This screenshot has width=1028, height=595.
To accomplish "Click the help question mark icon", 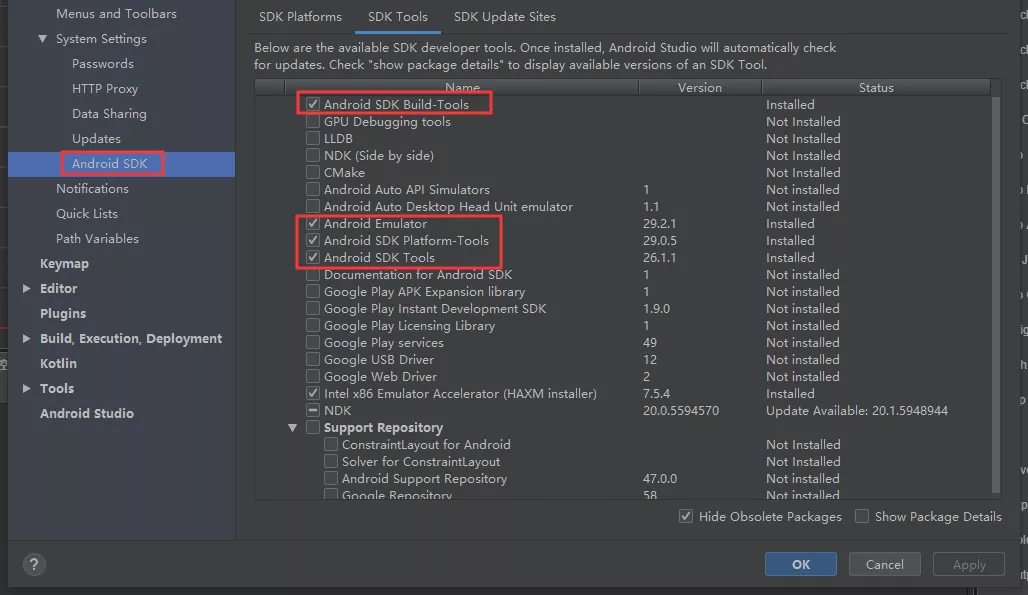I will pyautogui.click(x=34, y=564).
